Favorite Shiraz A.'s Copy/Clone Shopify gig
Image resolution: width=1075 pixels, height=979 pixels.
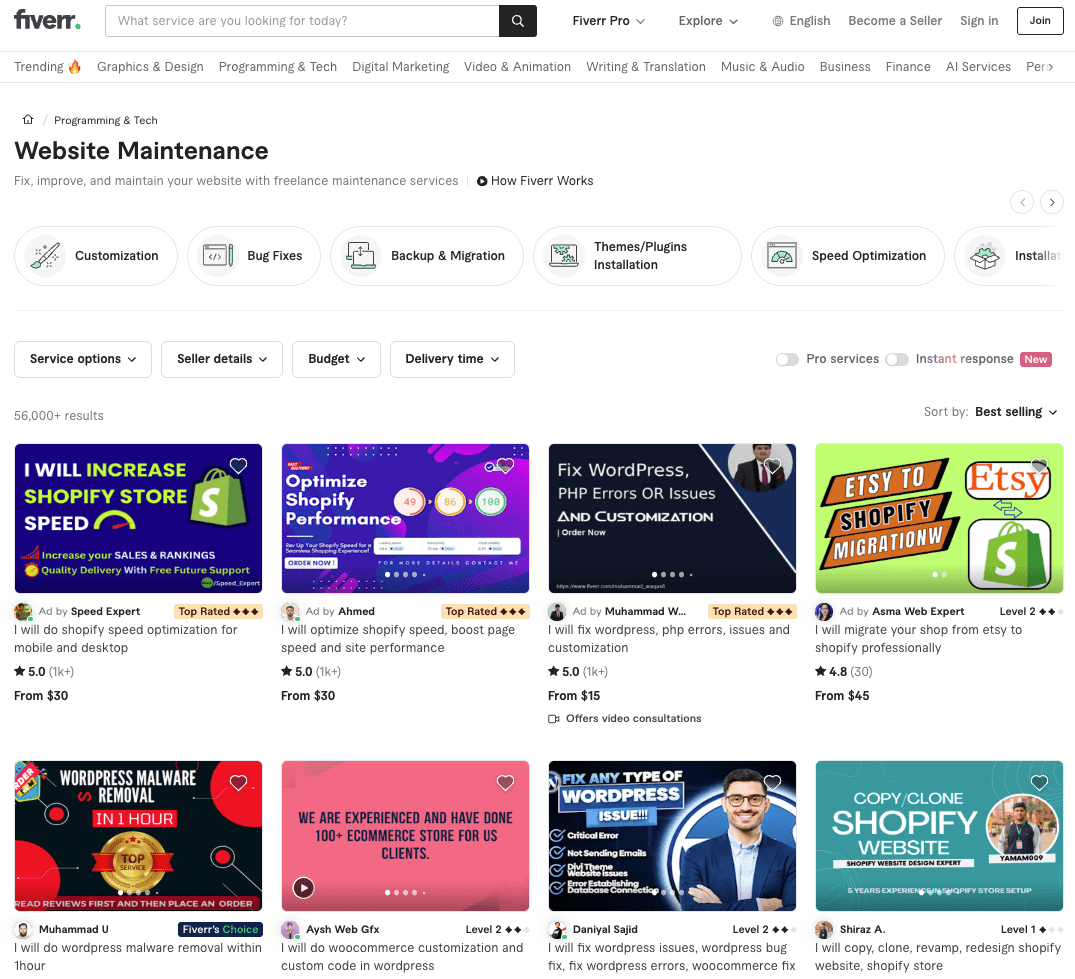click(x=1039, y=783)
